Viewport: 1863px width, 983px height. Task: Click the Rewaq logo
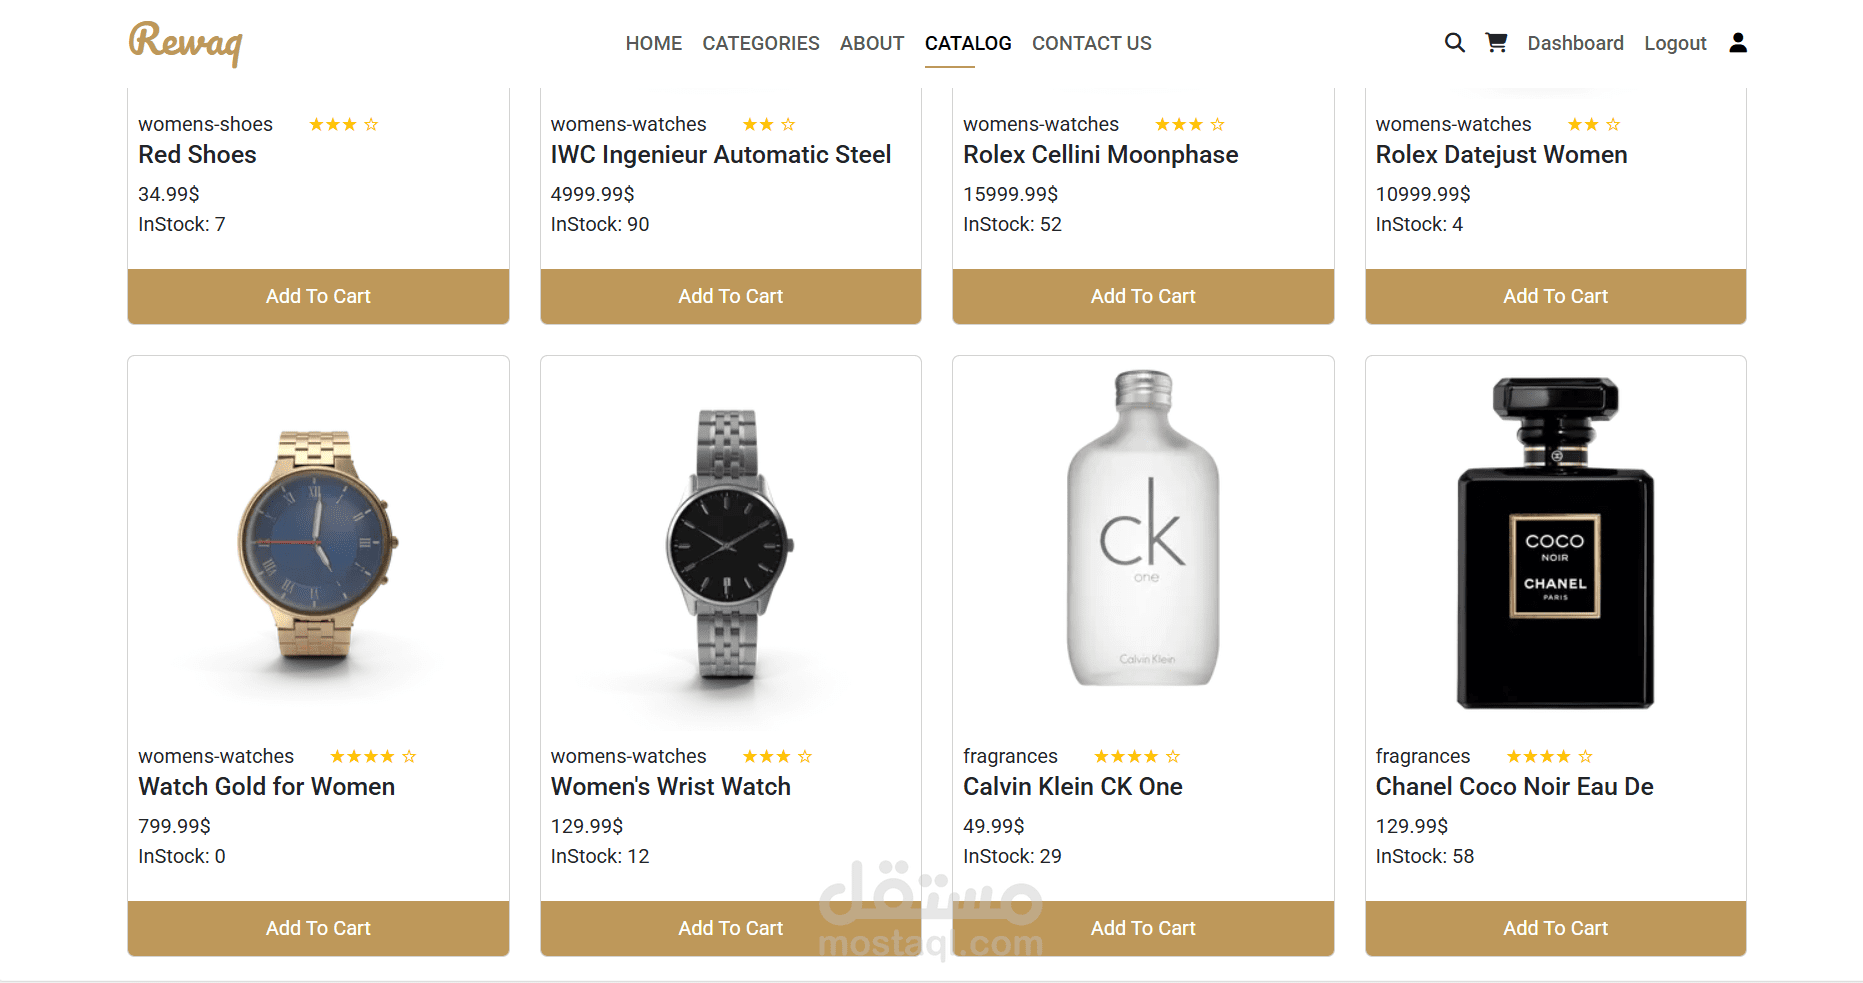tap(185, 44)
